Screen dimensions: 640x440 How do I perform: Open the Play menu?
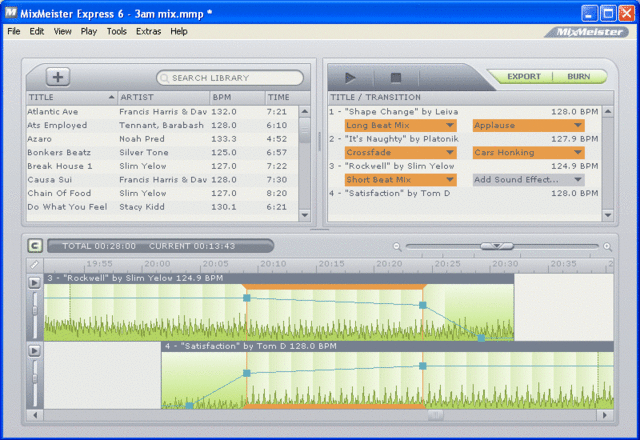(89, 31)
